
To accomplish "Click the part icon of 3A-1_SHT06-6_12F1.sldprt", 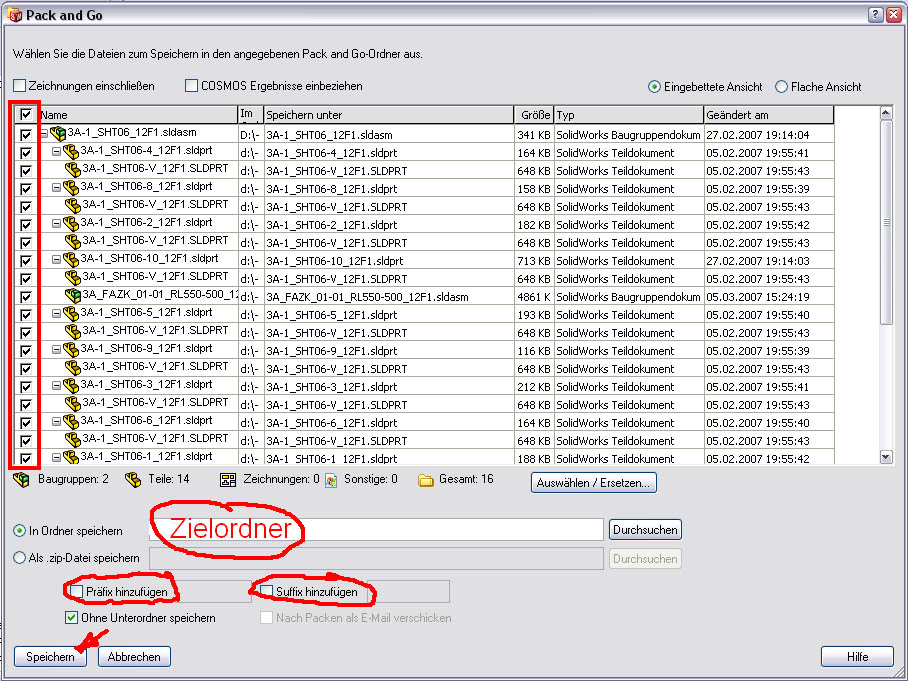I will tap(71, 421).
